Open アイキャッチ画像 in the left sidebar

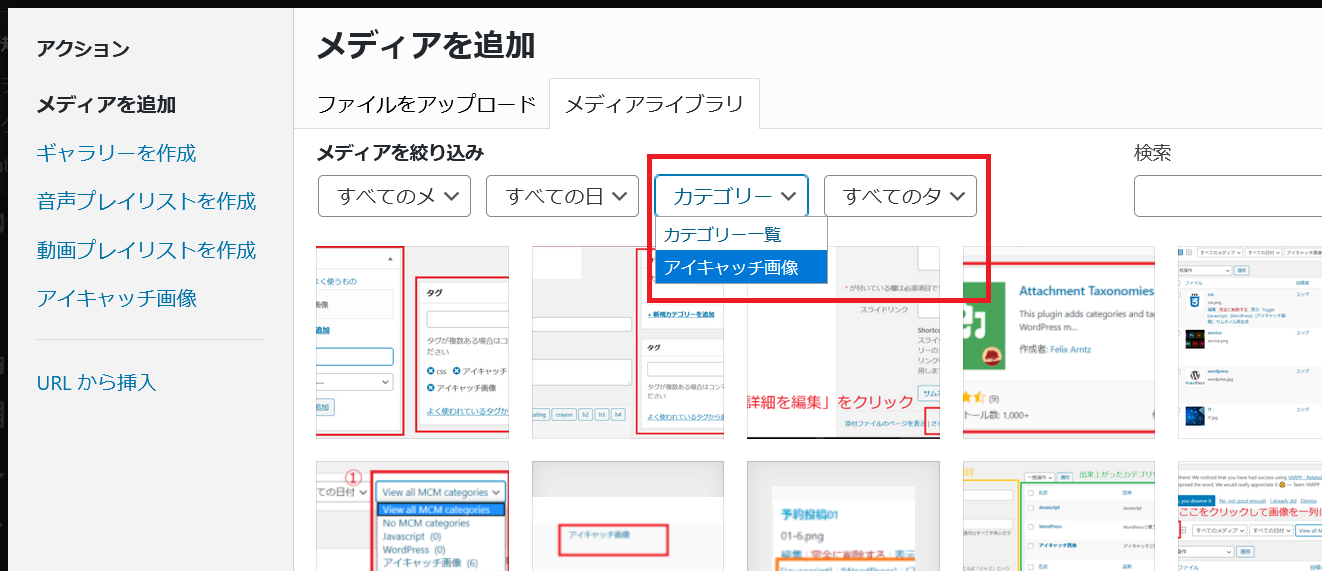click(x=116, y=298)
